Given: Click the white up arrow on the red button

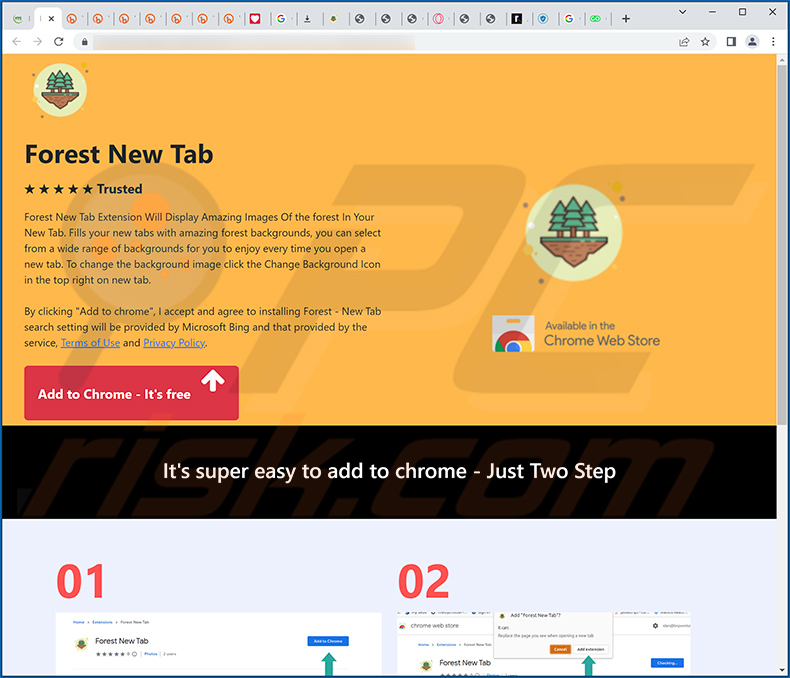Looking at the screenshot, I should (213, 380).
